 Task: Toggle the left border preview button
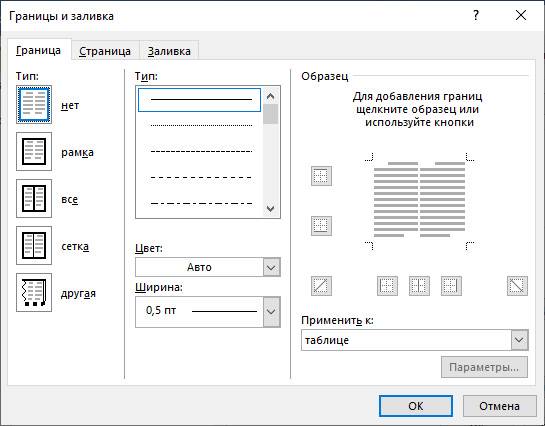pyautogui.click(x=387, y=286)
